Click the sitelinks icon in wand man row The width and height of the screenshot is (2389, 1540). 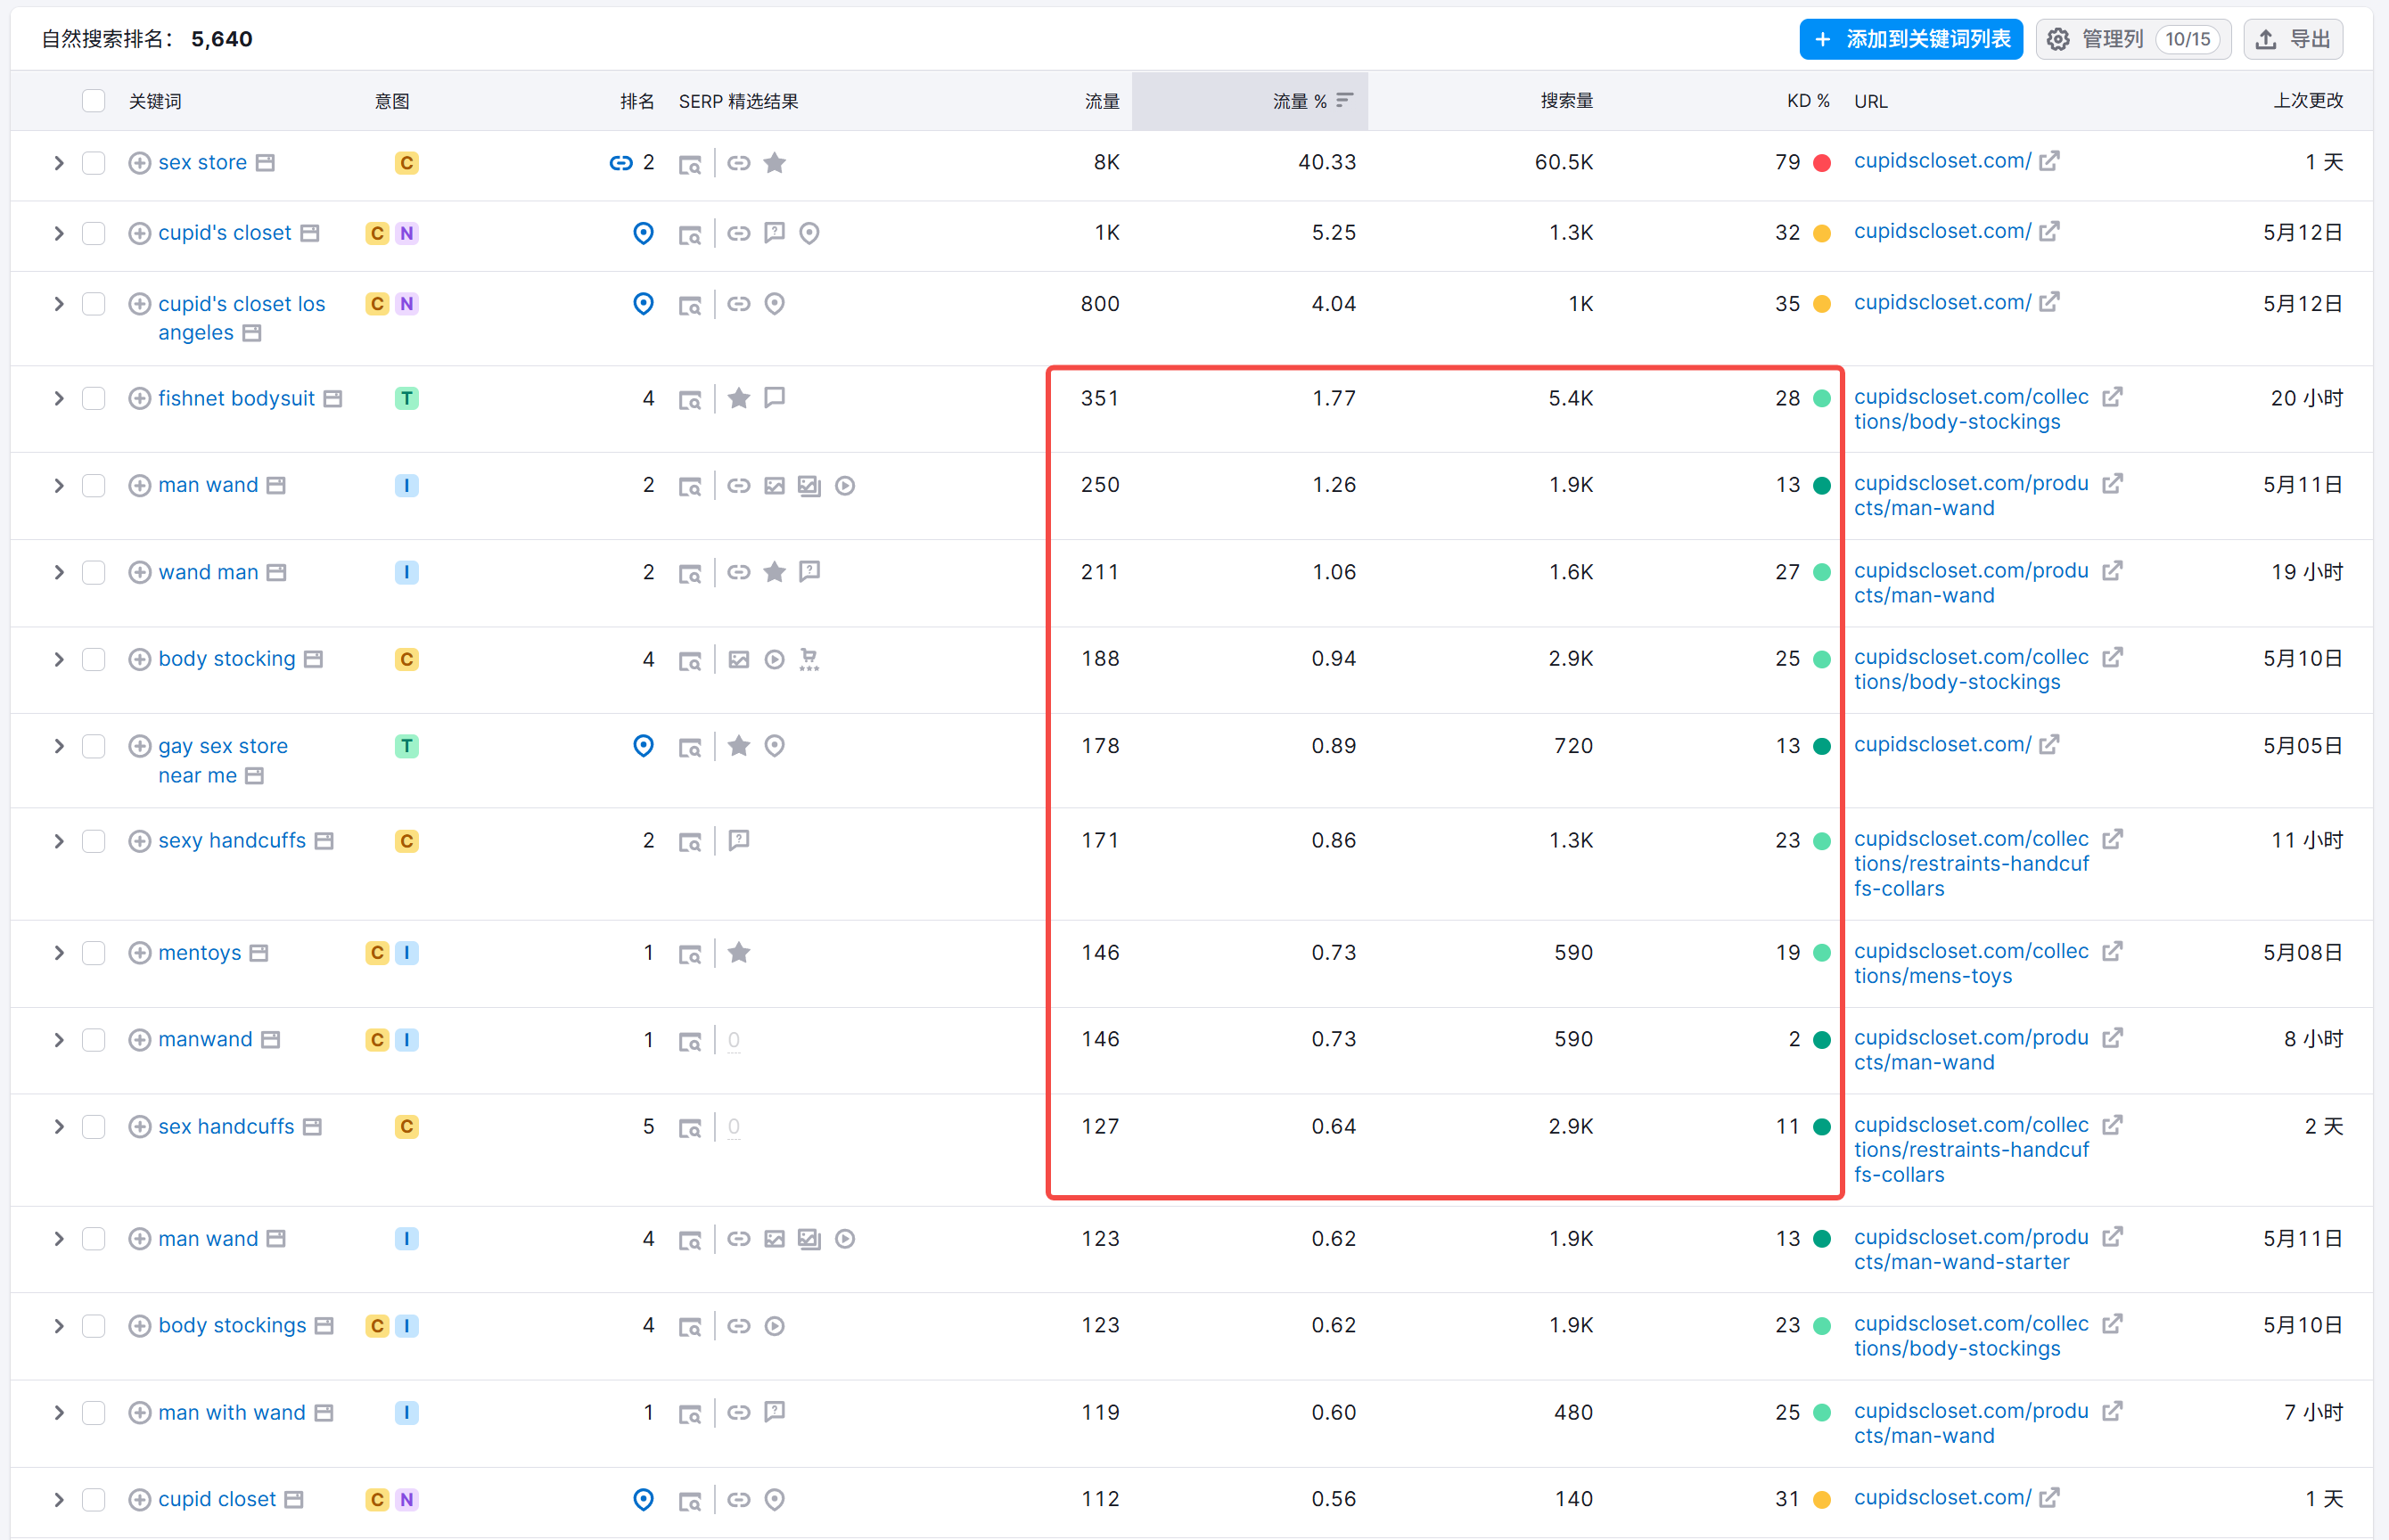pyautogui.click(x=739, y=573)
